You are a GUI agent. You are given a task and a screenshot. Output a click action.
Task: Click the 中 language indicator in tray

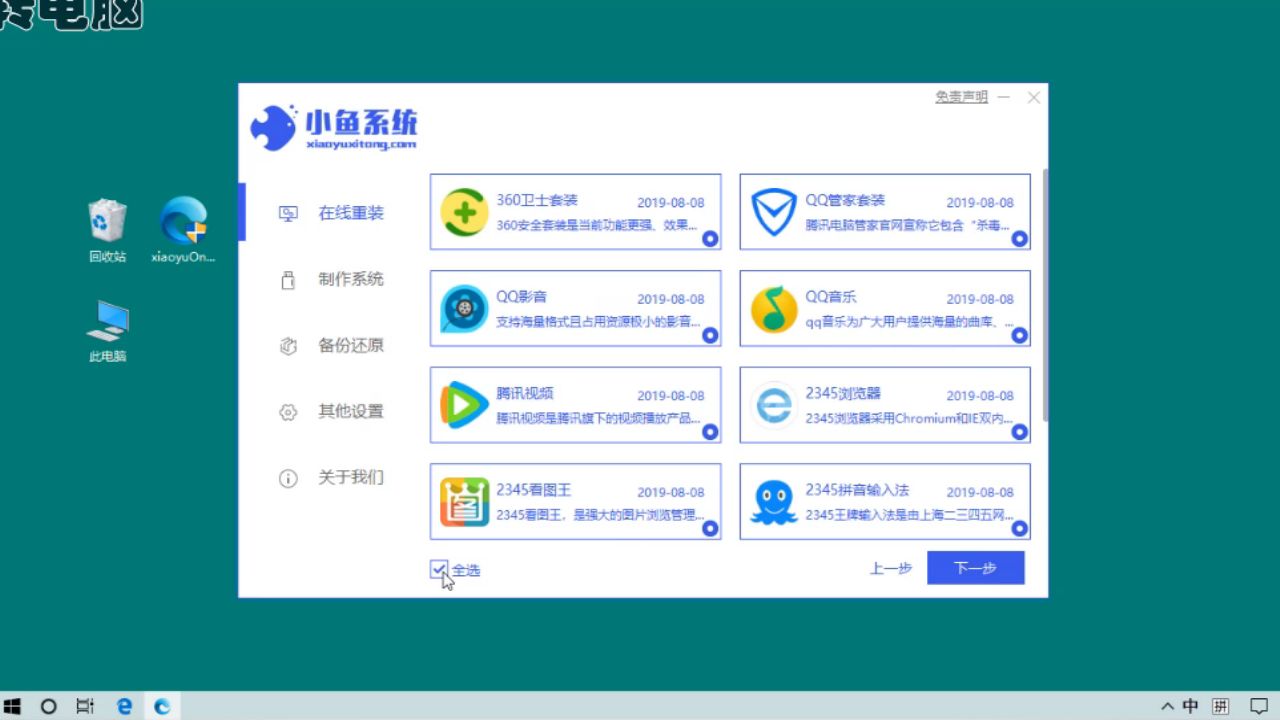(1191, 706)
